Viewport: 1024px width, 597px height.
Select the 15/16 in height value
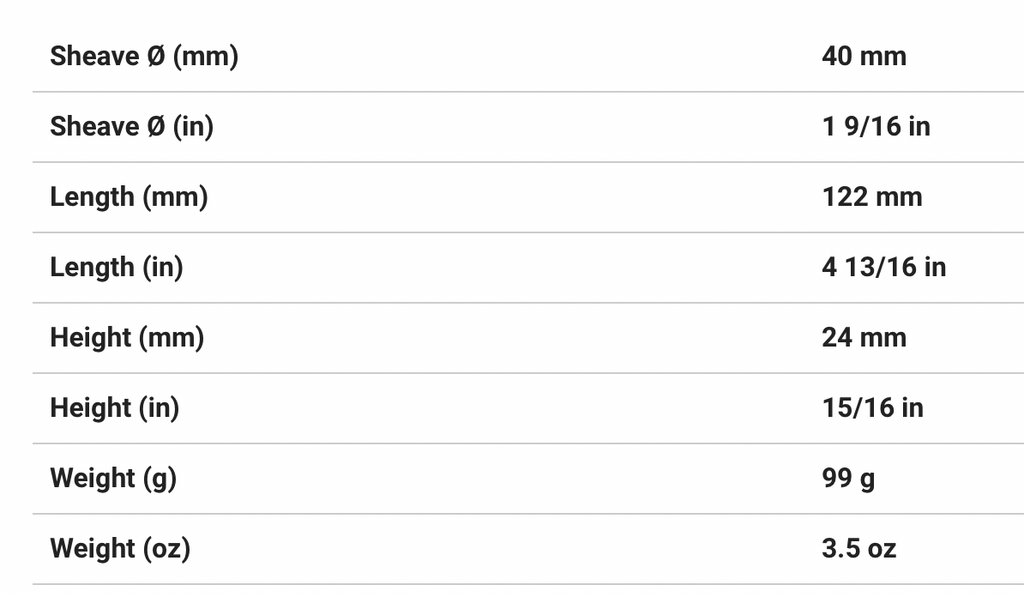tap(872, 408)
